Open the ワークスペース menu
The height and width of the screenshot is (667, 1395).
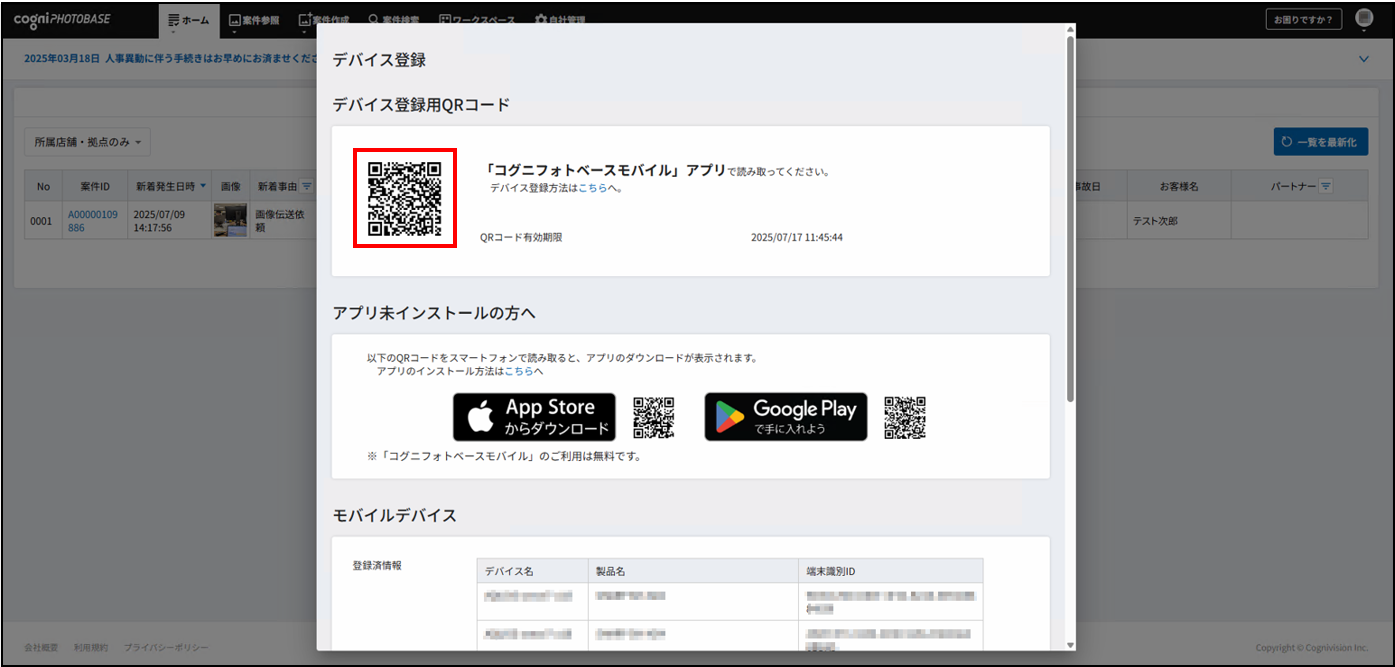pos(478,20)
